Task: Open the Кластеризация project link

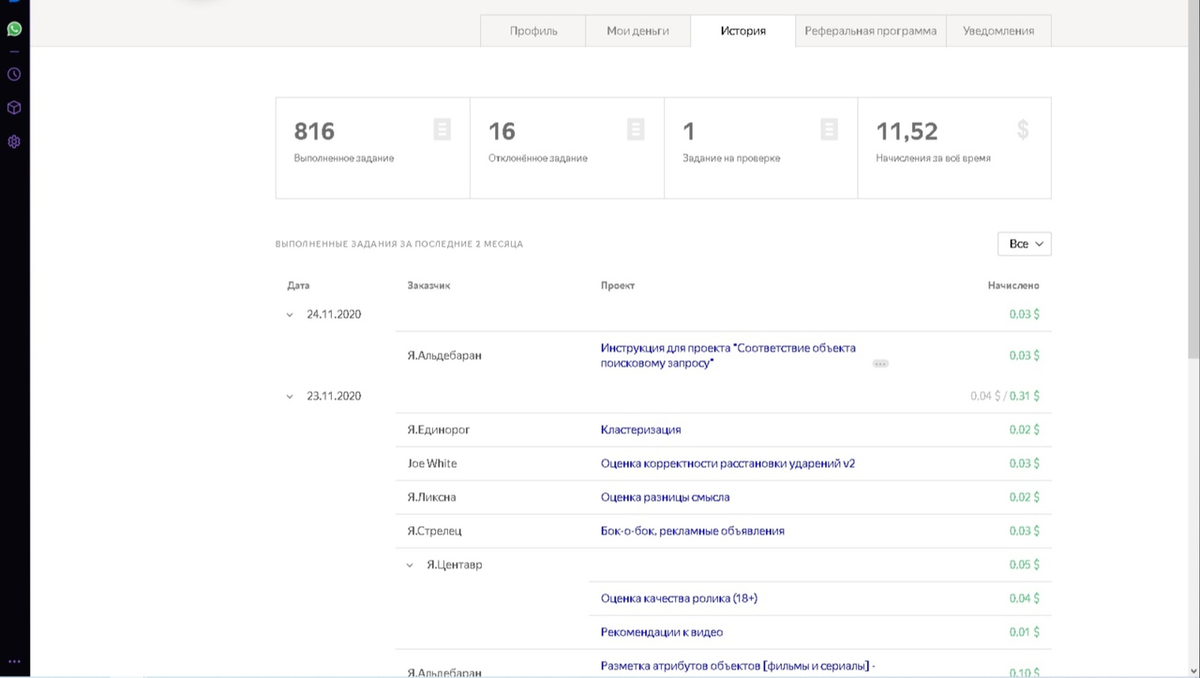Action: point(641,430)
